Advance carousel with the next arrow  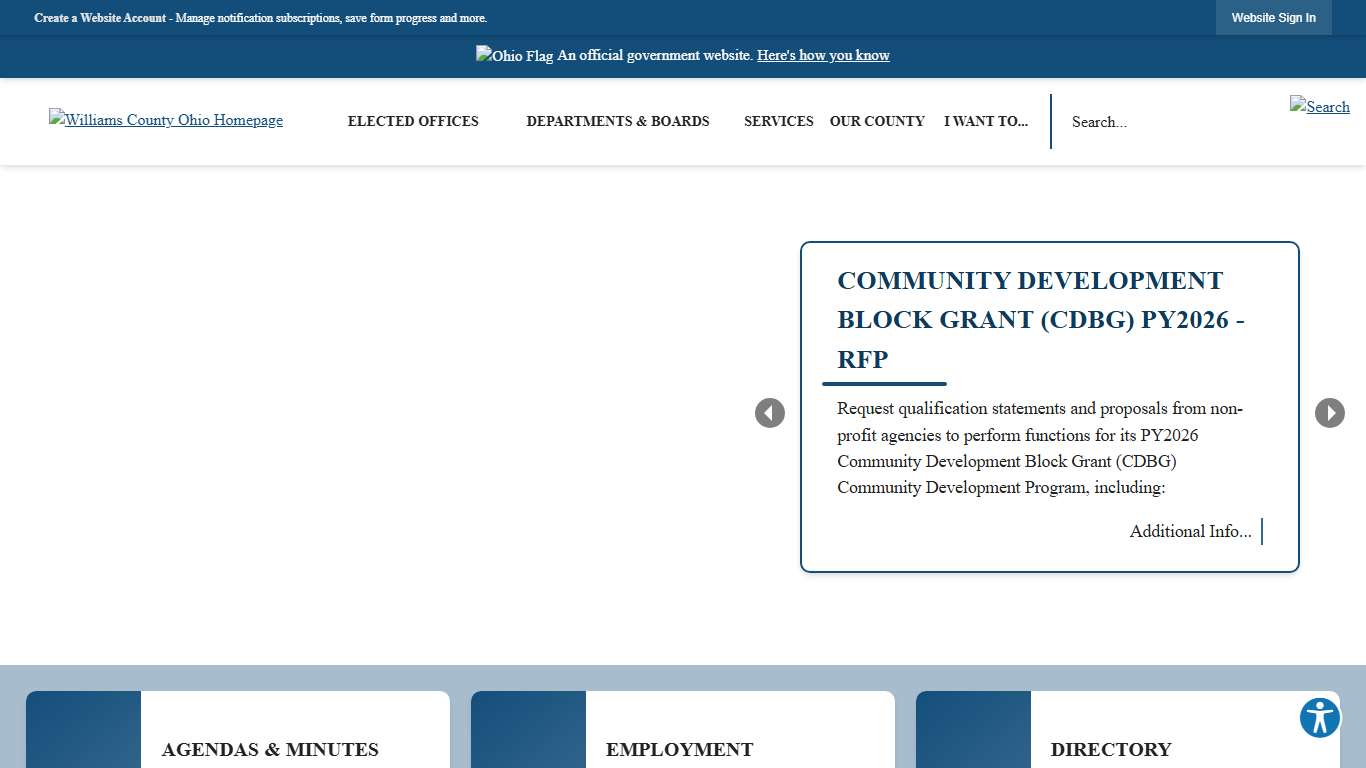coord(1330,412)
